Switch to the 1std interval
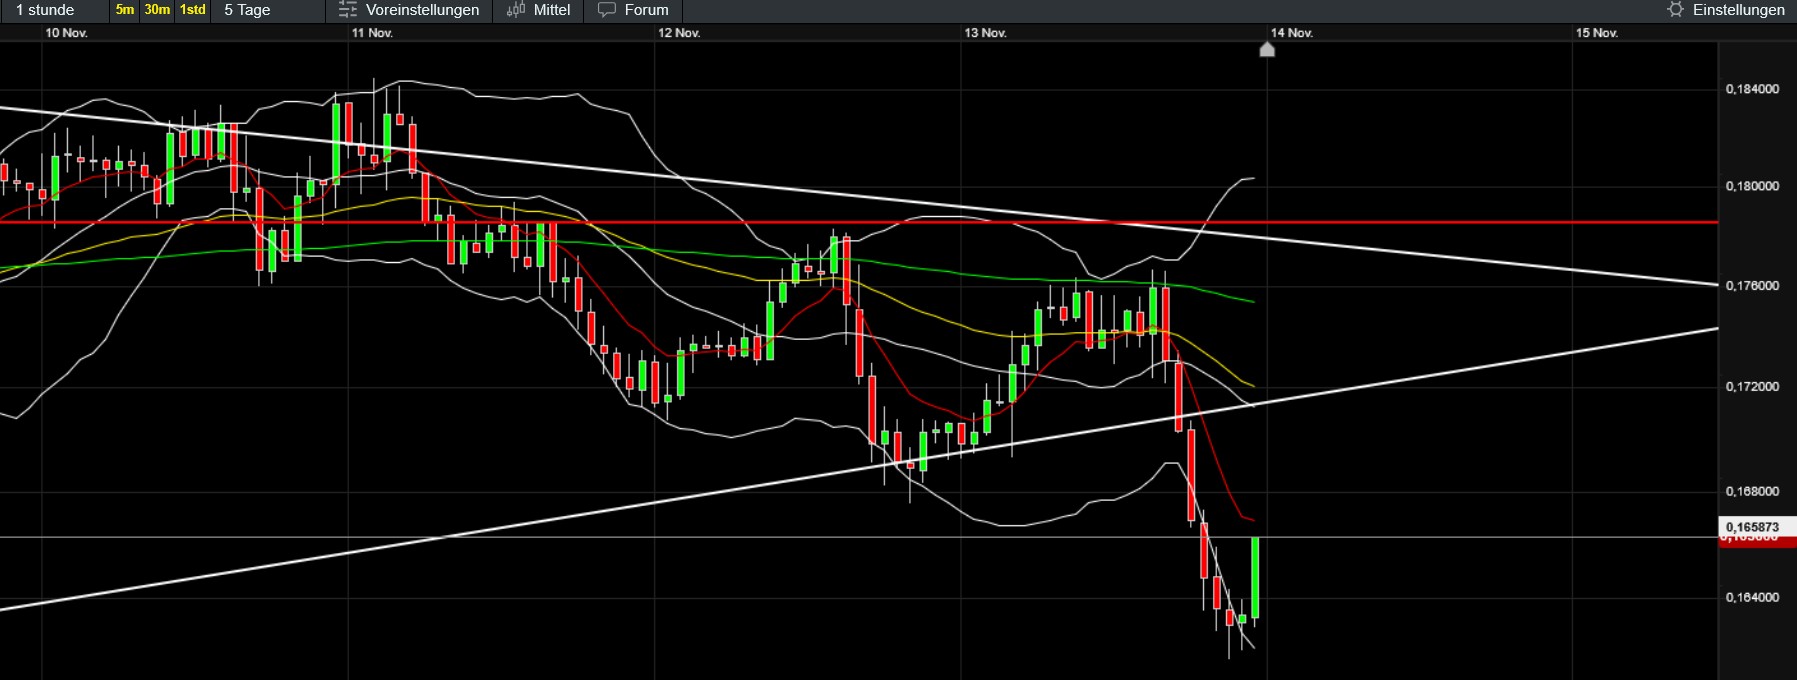Image resolution: width=1797 pixels, height=680 pixels. 193,10
